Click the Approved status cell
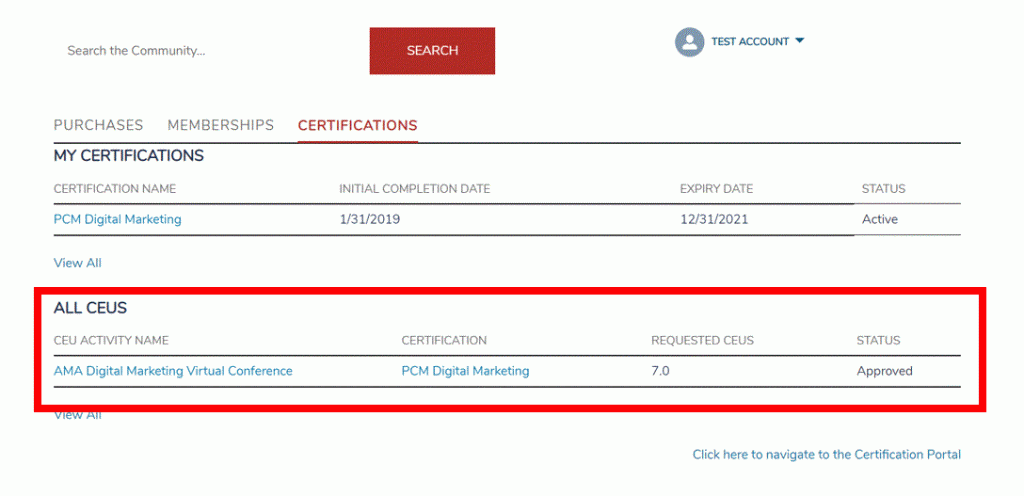Viewport: 1024px width, 496px height. pyautogui.click(x=884, y=371)
